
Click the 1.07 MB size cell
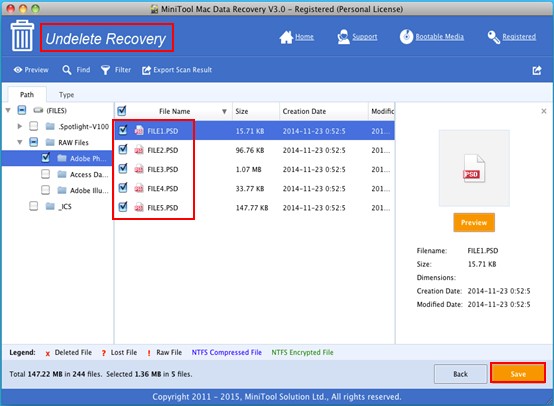(248, 169)
